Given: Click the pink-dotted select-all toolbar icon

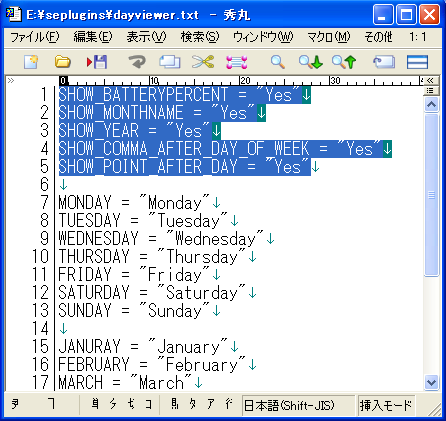Looking at the screenshot, I should pos(237,62).
